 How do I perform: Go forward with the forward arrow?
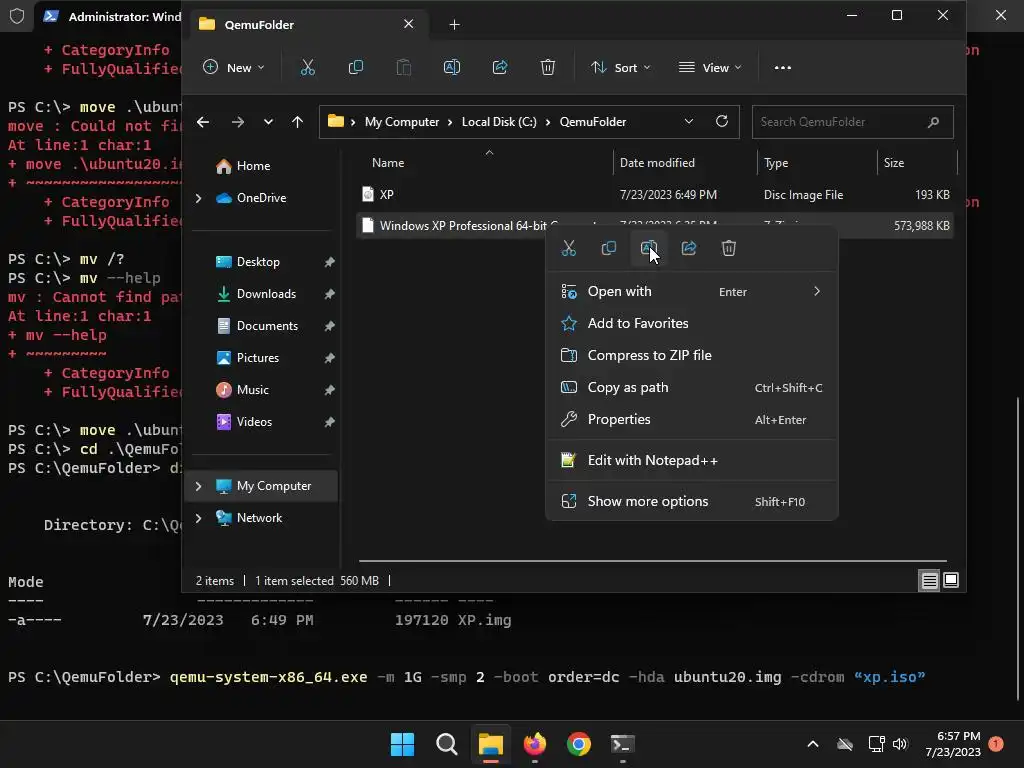click(x=238, y=121)
